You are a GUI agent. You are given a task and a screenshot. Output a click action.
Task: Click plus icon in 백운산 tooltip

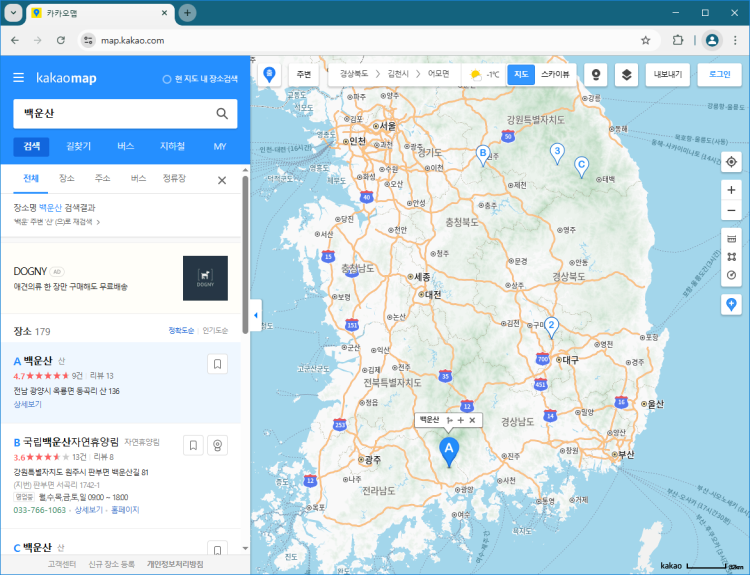(461, 420)
